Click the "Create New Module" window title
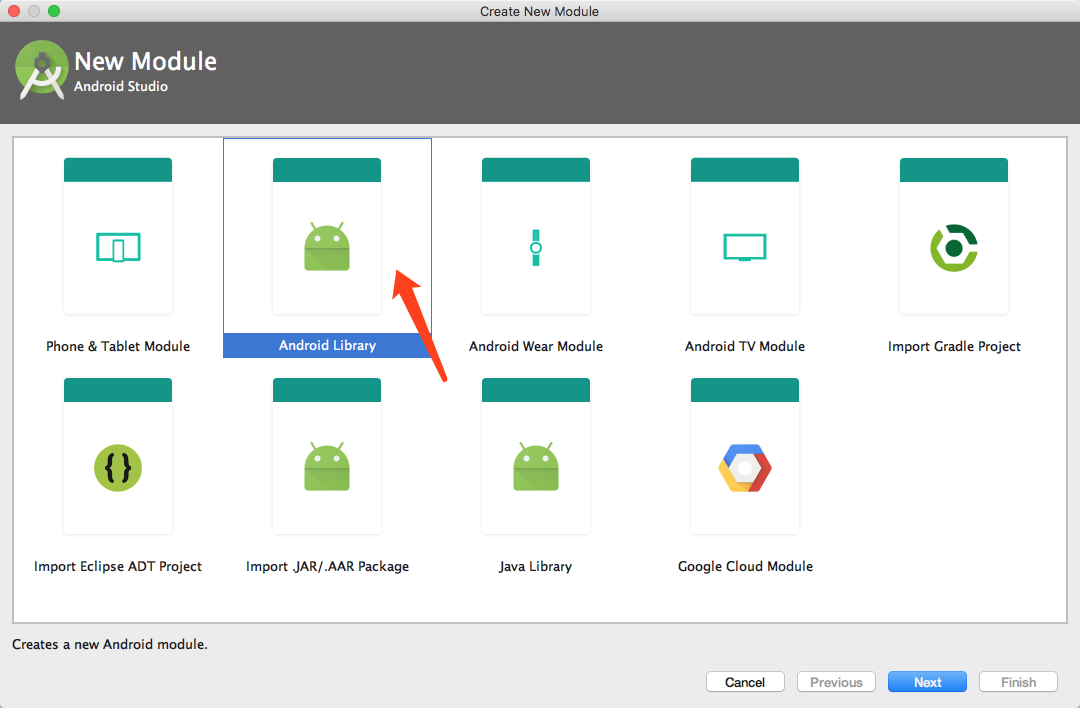Screen dimensions: 1080x708 [539, 11]
